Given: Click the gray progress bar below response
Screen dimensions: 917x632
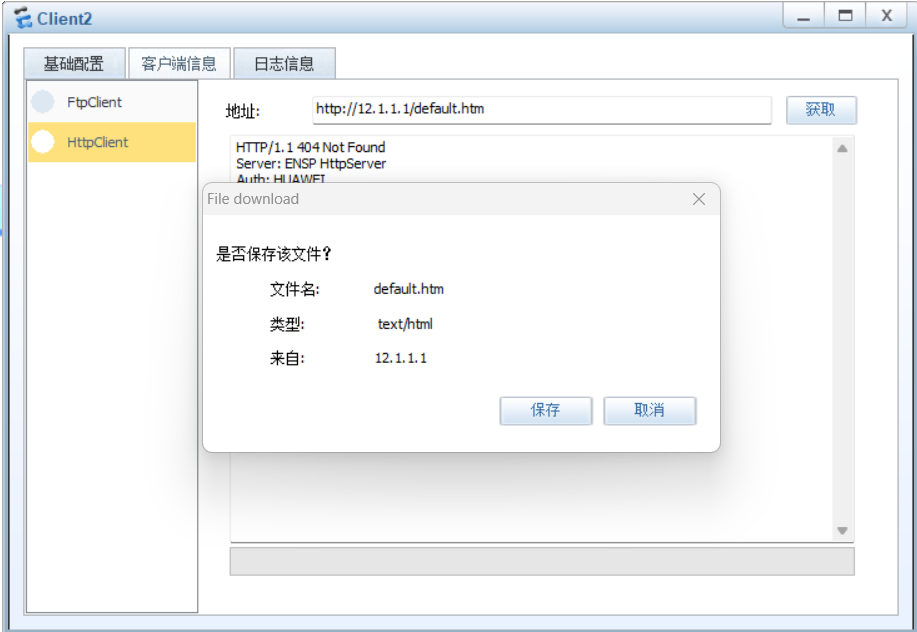Looking at the screenshot, I should [542, 561].
